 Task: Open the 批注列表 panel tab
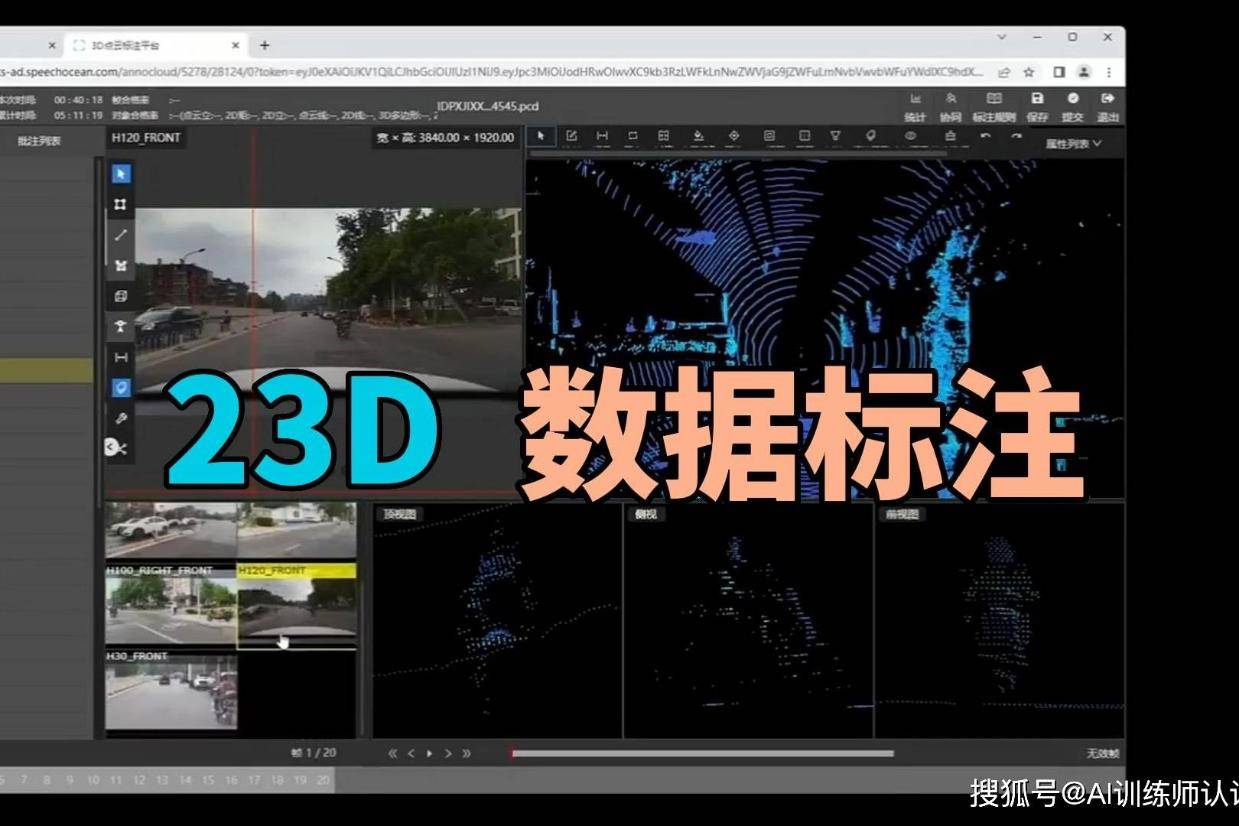tap(39, 141)
